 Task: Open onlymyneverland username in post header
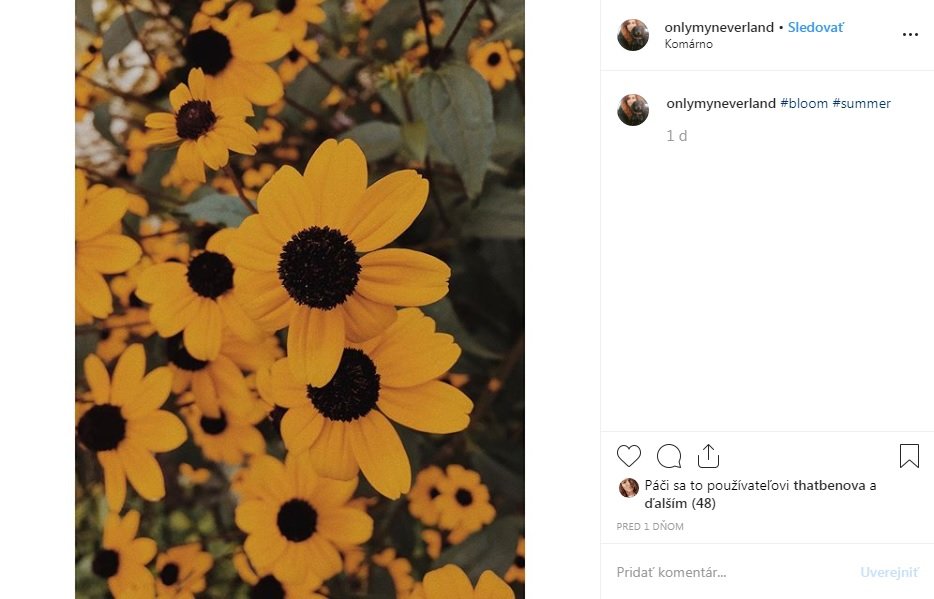point(719,27)
